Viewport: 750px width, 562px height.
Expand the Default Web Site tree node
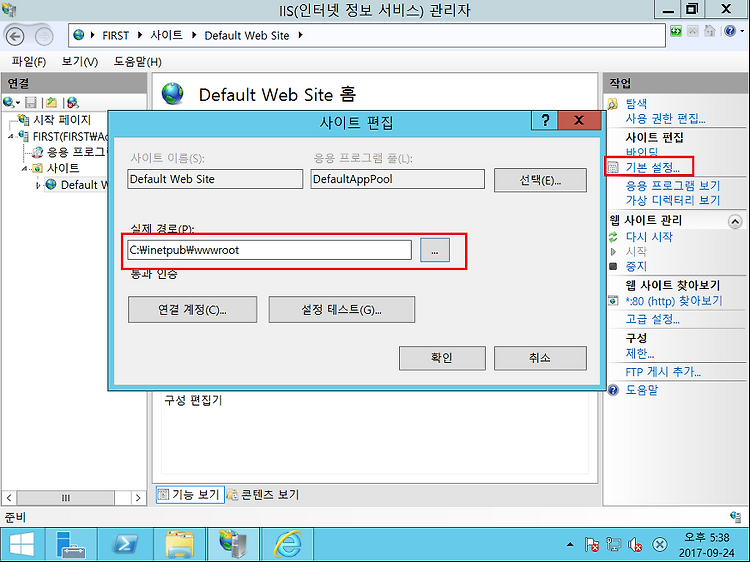(38, 185)
